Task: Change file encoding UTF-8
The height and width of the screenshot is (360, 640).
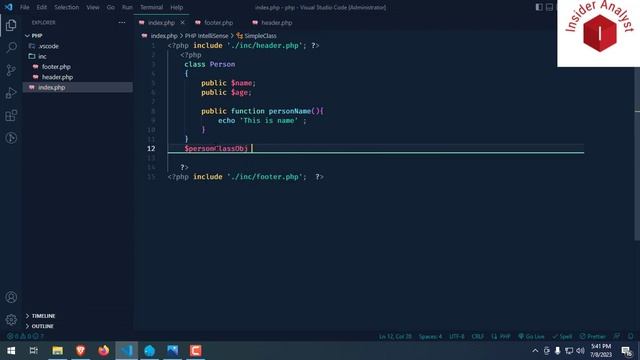Action: [457, 336]
